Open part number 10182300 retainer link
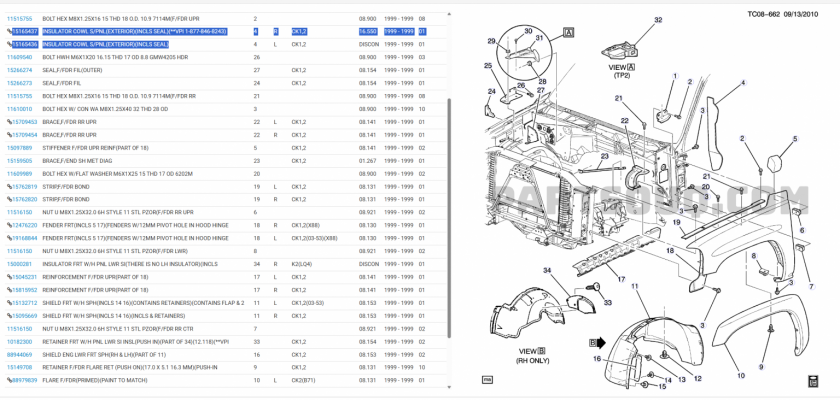This screenshot has height=400, width=840. coord(19,342)
